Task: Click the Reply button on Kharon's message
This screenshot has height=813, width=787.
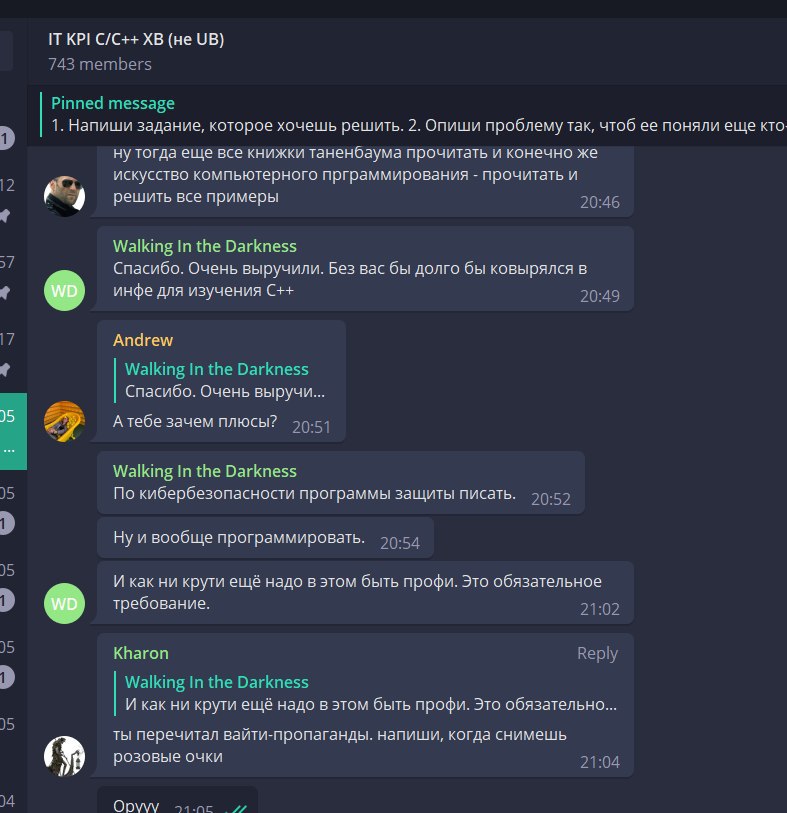Action: point(597,653)
